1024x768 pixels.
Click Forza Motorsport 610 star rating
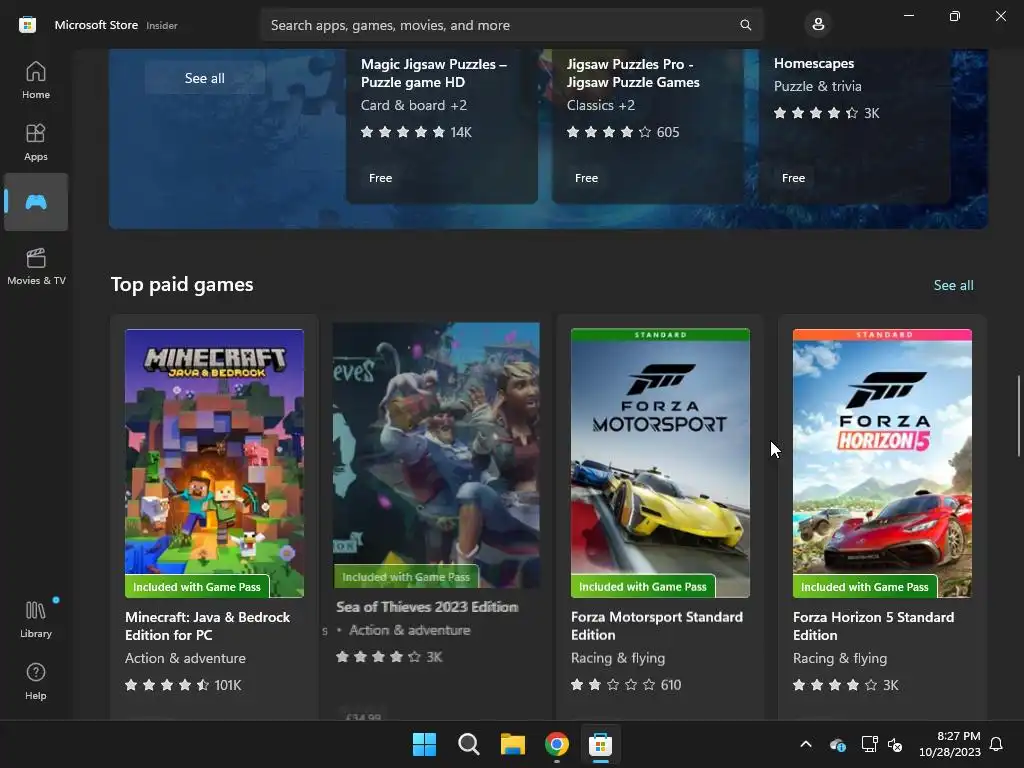pyautogui.click(x=626, y=684)
